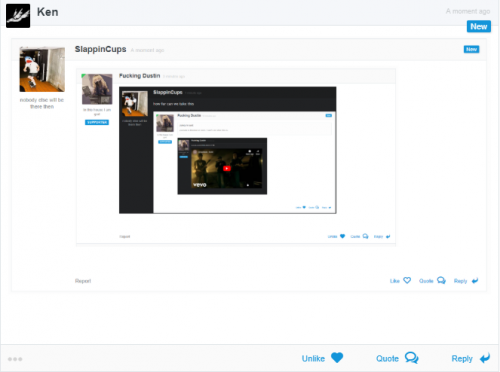Click the Unlike label on Ken's post
500x372 pixels.
click(x=313, y=359)
